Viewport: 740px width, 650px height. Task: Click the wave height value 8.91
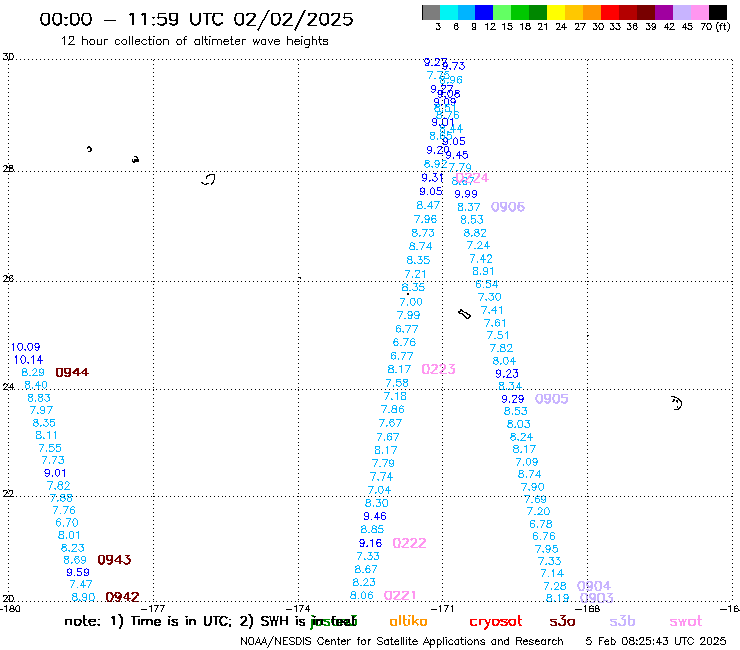click(x=483, y=271)
